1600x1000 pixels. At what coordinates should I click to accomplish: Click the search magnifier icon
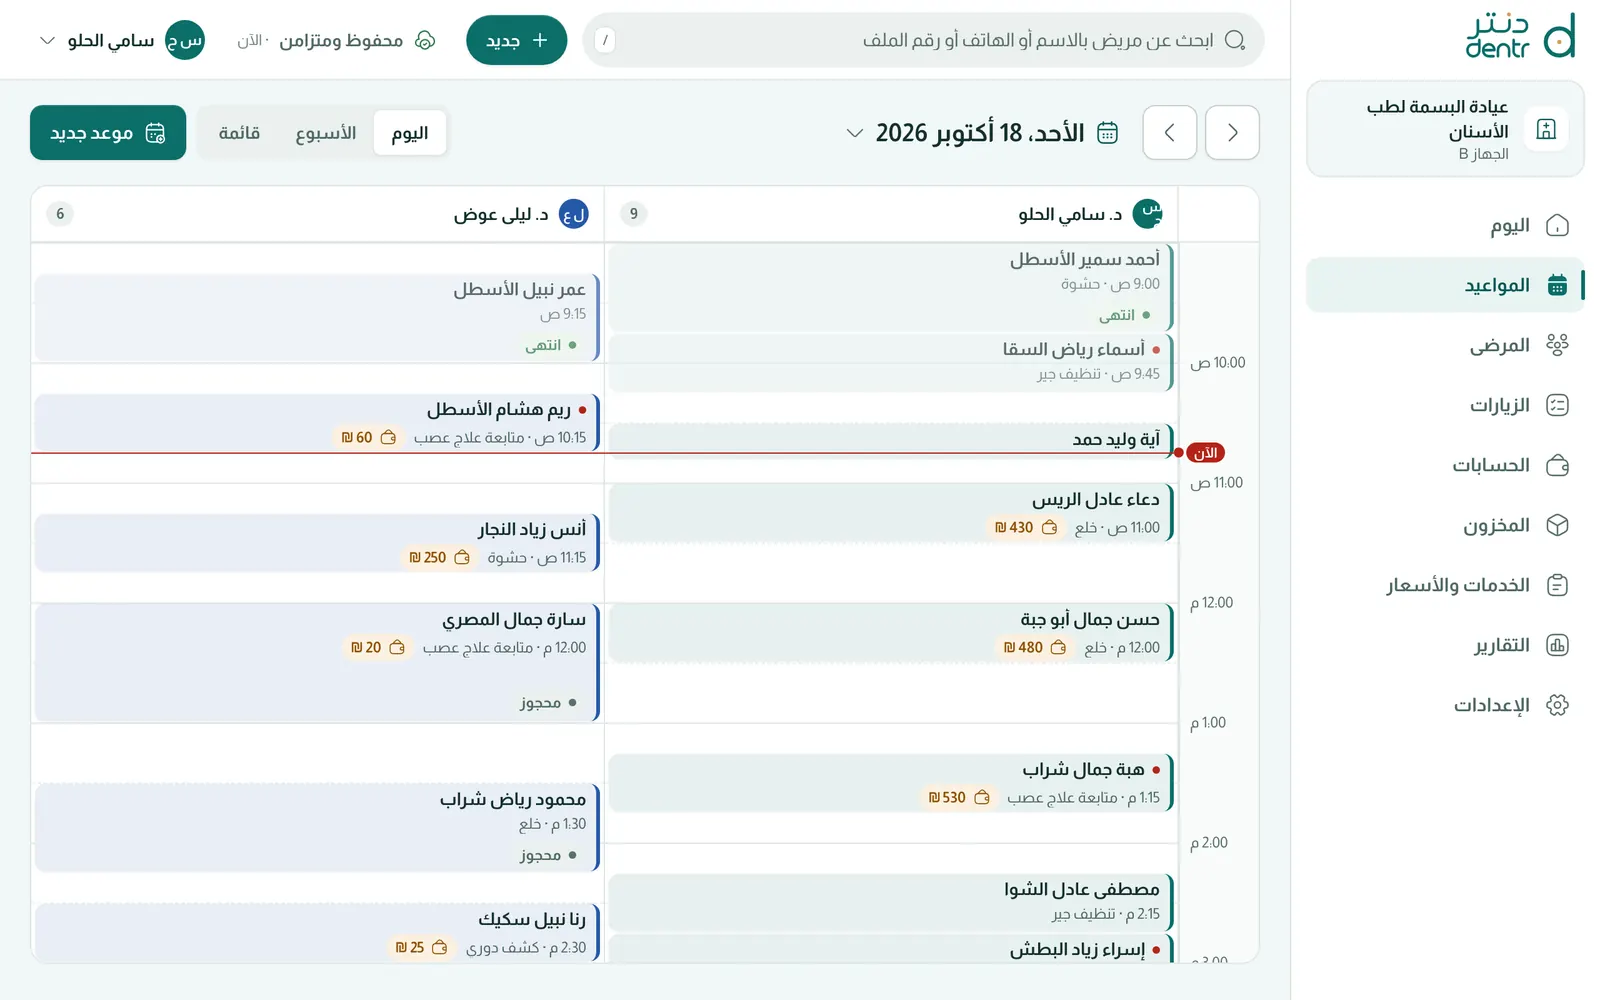1235,40
